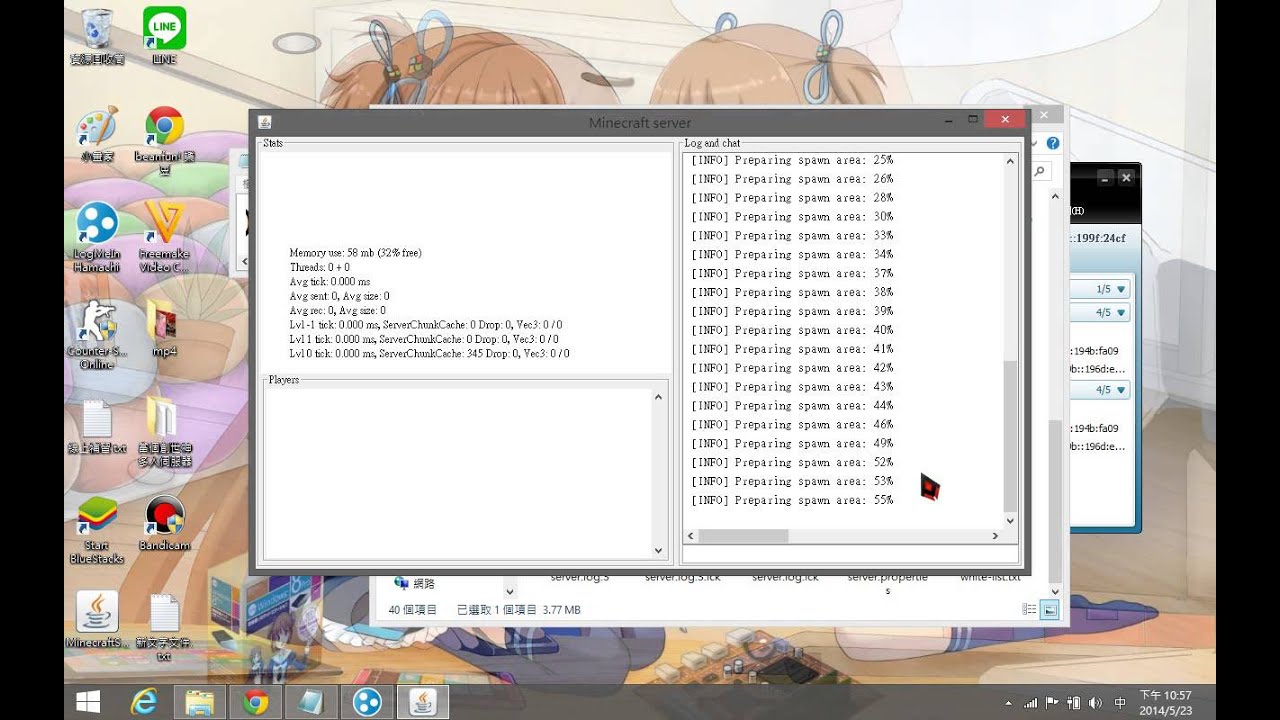Maximize the Minecraft server window
Viewport: 1280px width, 720px height.
972,119
